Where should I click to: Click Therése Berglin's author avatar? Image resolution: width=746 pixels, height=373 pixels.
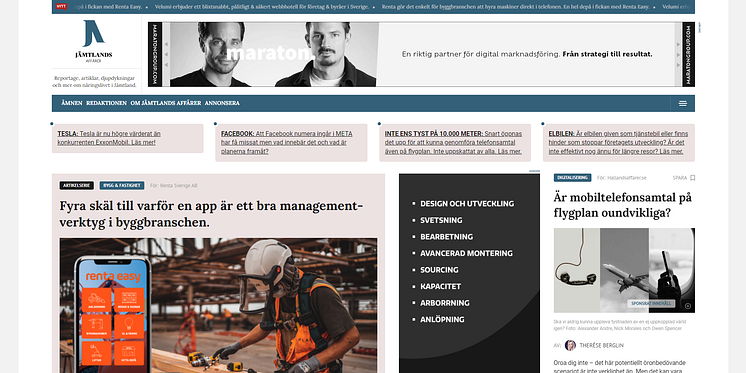click(570, 345)
